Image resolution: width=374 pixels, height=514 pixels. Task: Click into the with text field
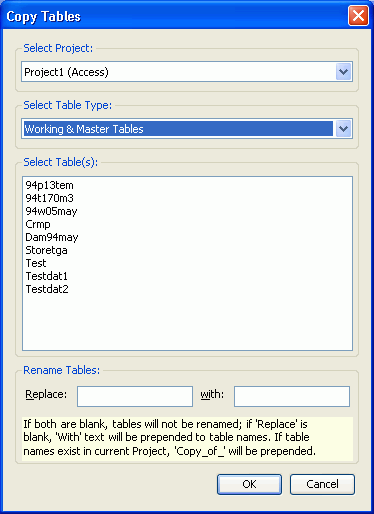292,396
